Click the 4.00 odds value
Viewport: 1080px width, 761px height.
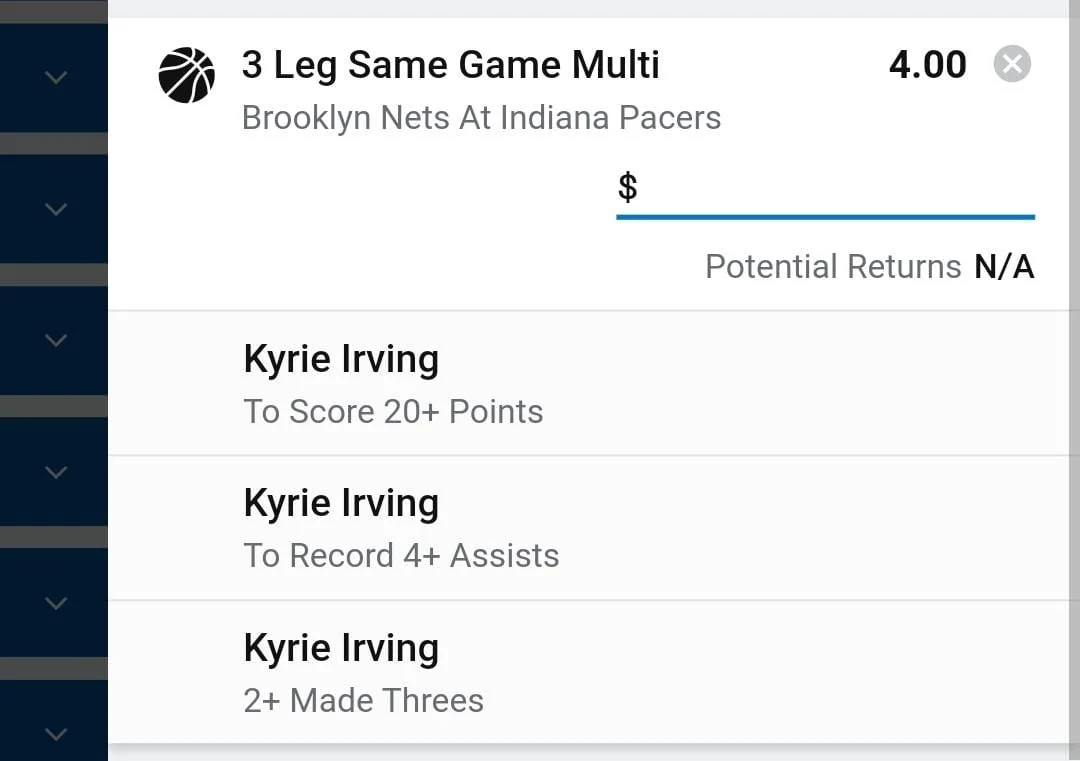[927, 65]
